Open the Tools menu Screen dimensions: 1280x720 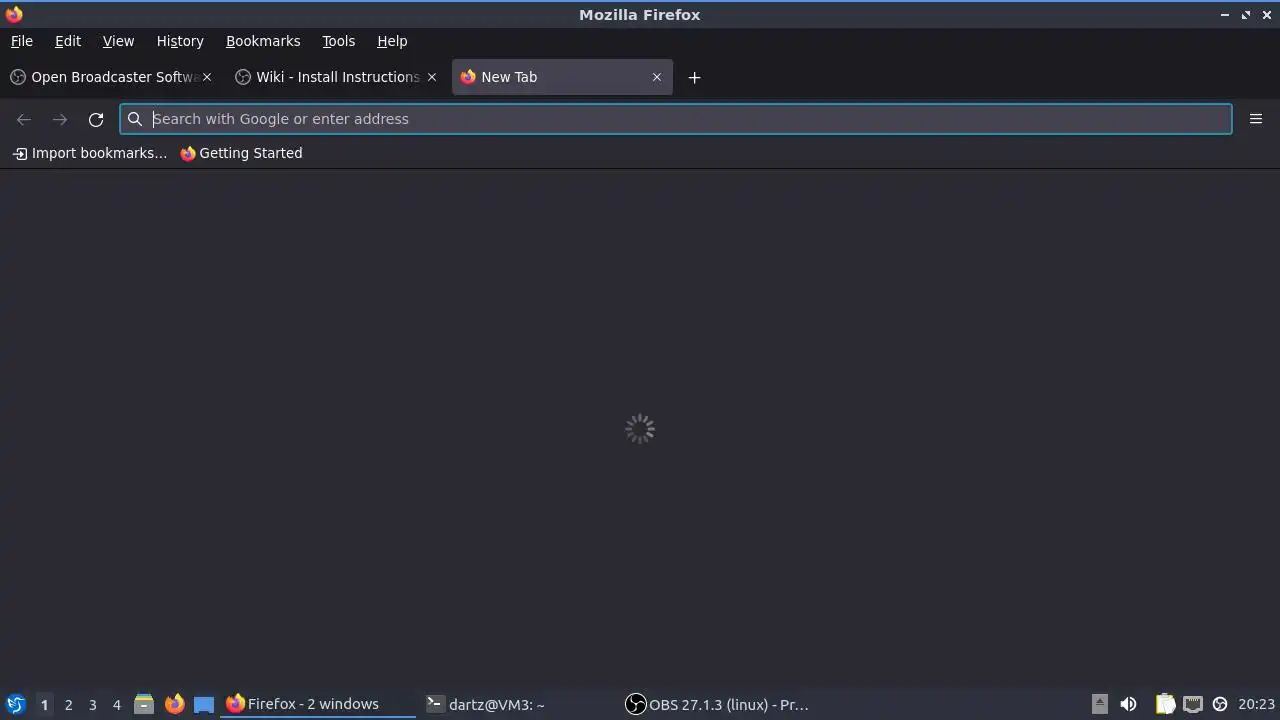(x=338, y=41)
